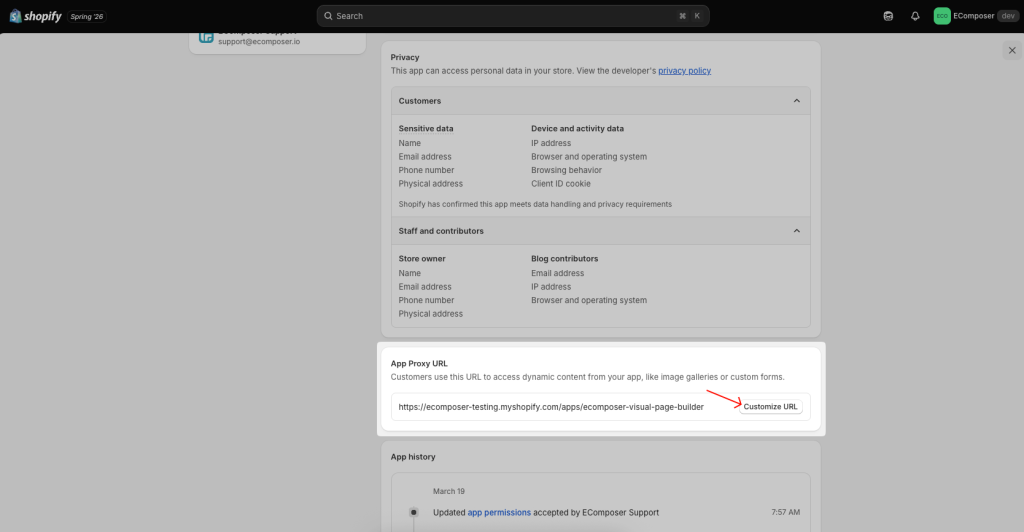Click Browsing behavior text

coord(566,170)
